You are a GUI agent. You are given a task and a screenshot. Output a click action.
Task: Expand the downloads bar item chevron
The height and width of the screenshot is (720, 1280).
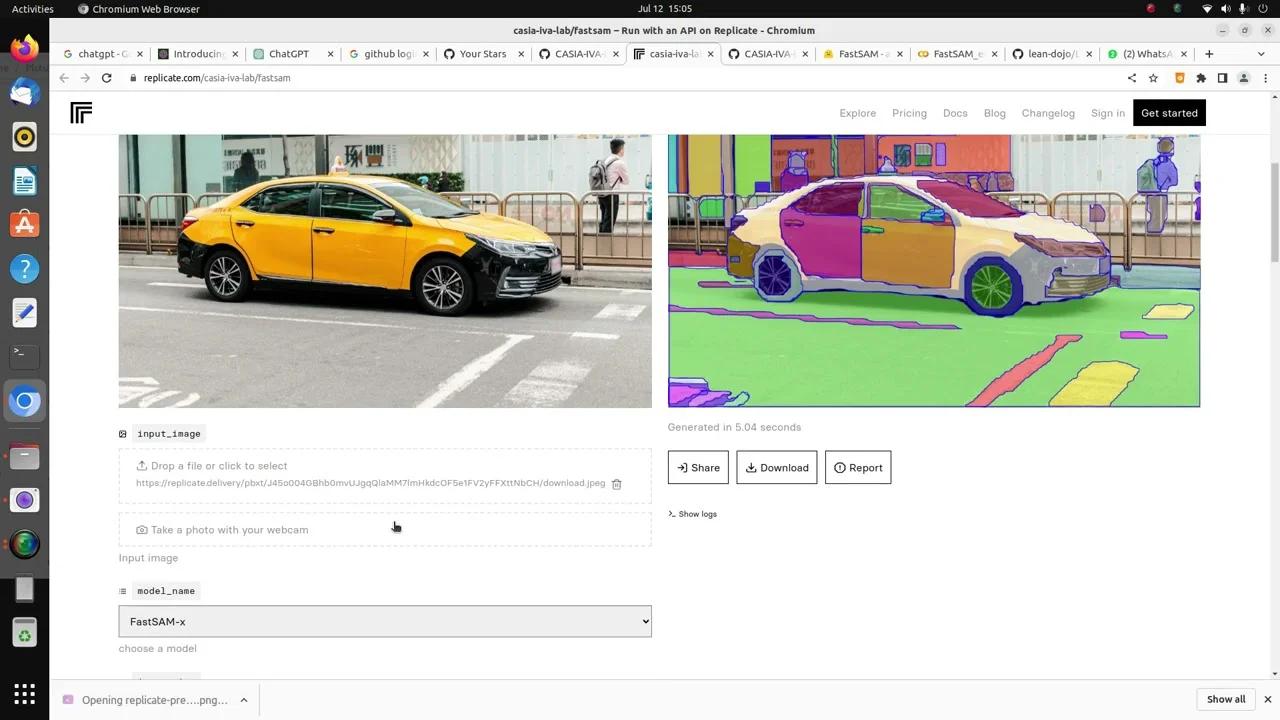click(x=243, y=699)
